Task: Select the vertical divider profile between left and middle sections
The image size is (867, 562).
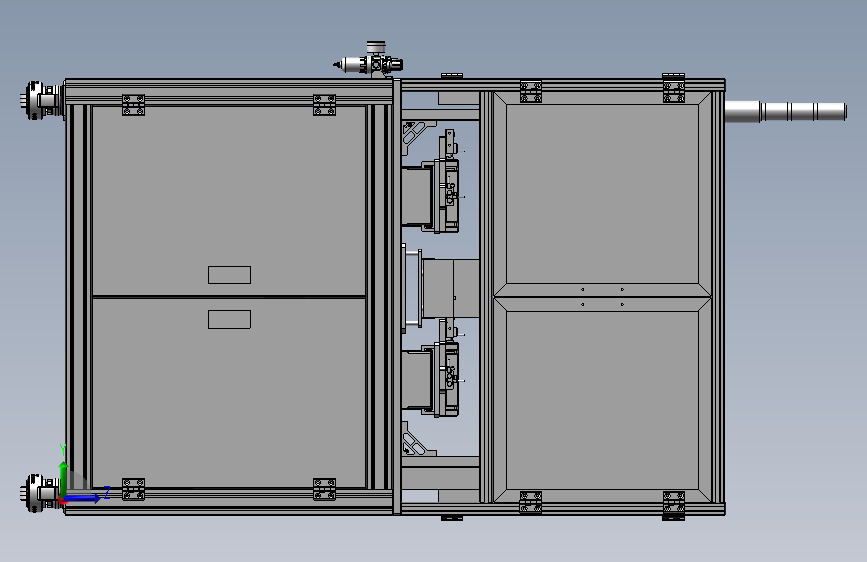Action: [x=396, y=296]
